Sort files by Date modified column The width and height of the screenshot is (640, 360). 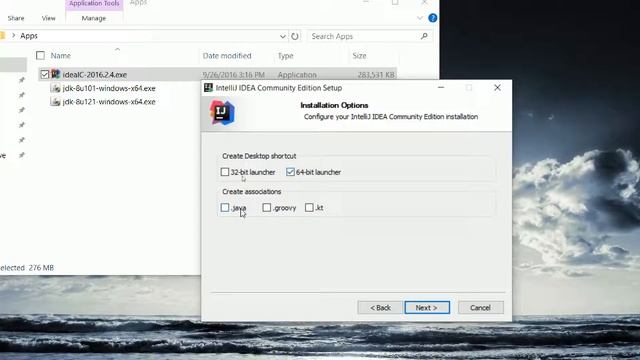tap(227, 56)
